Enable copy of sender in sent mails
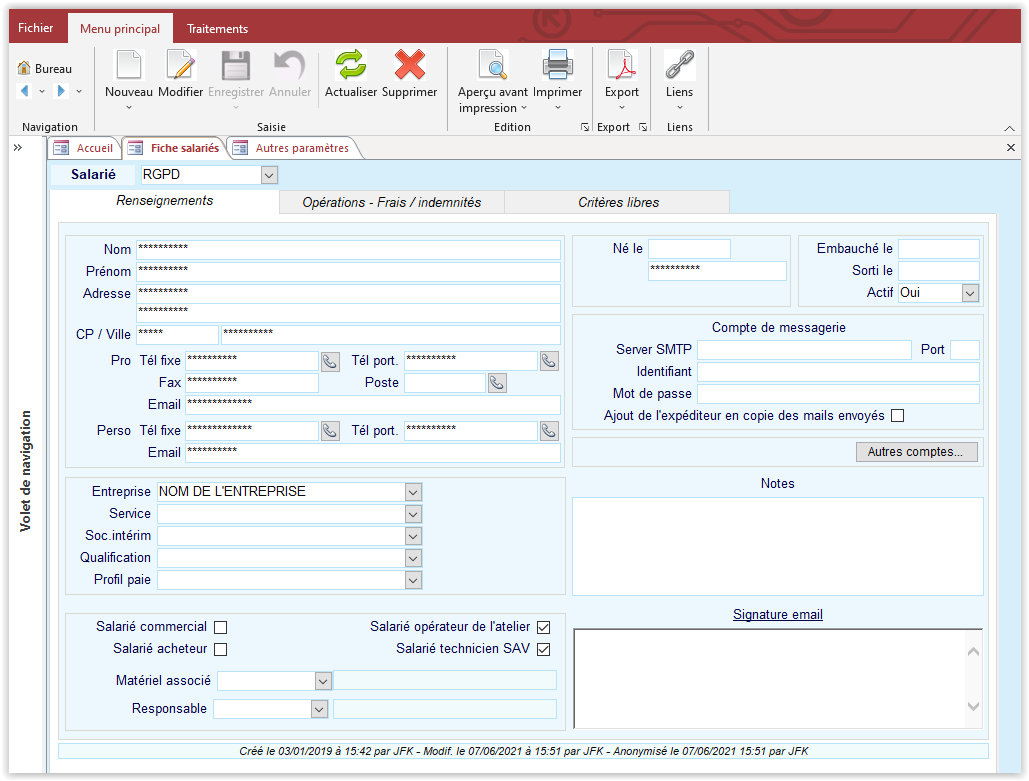Viewport: 1029px width, 781px height. click(x=897, y=416)
